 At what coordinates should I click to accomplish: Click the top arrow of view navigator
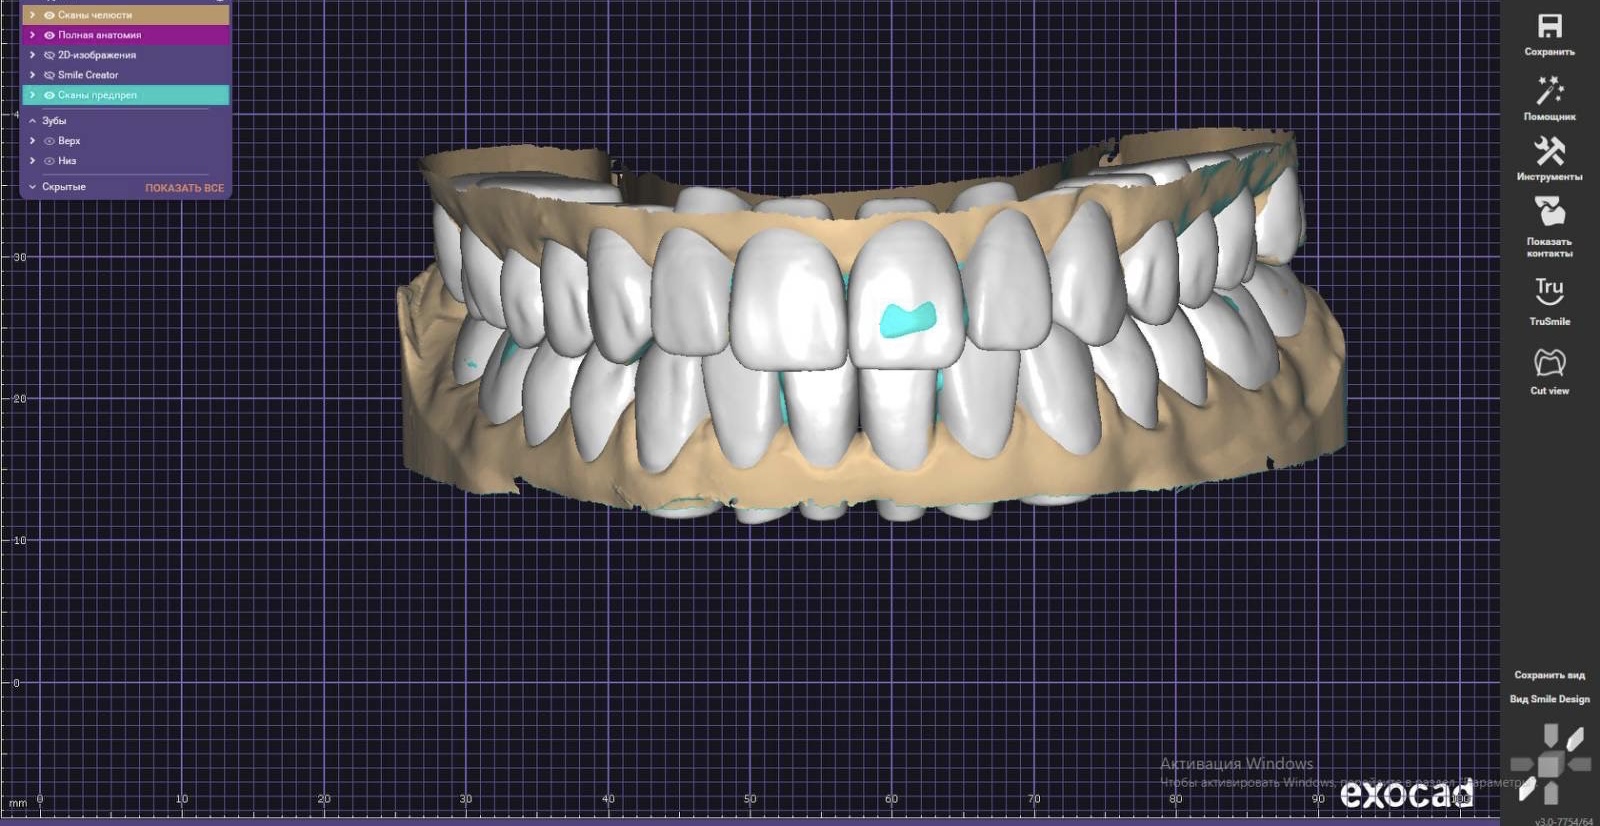click(1550, 737)
